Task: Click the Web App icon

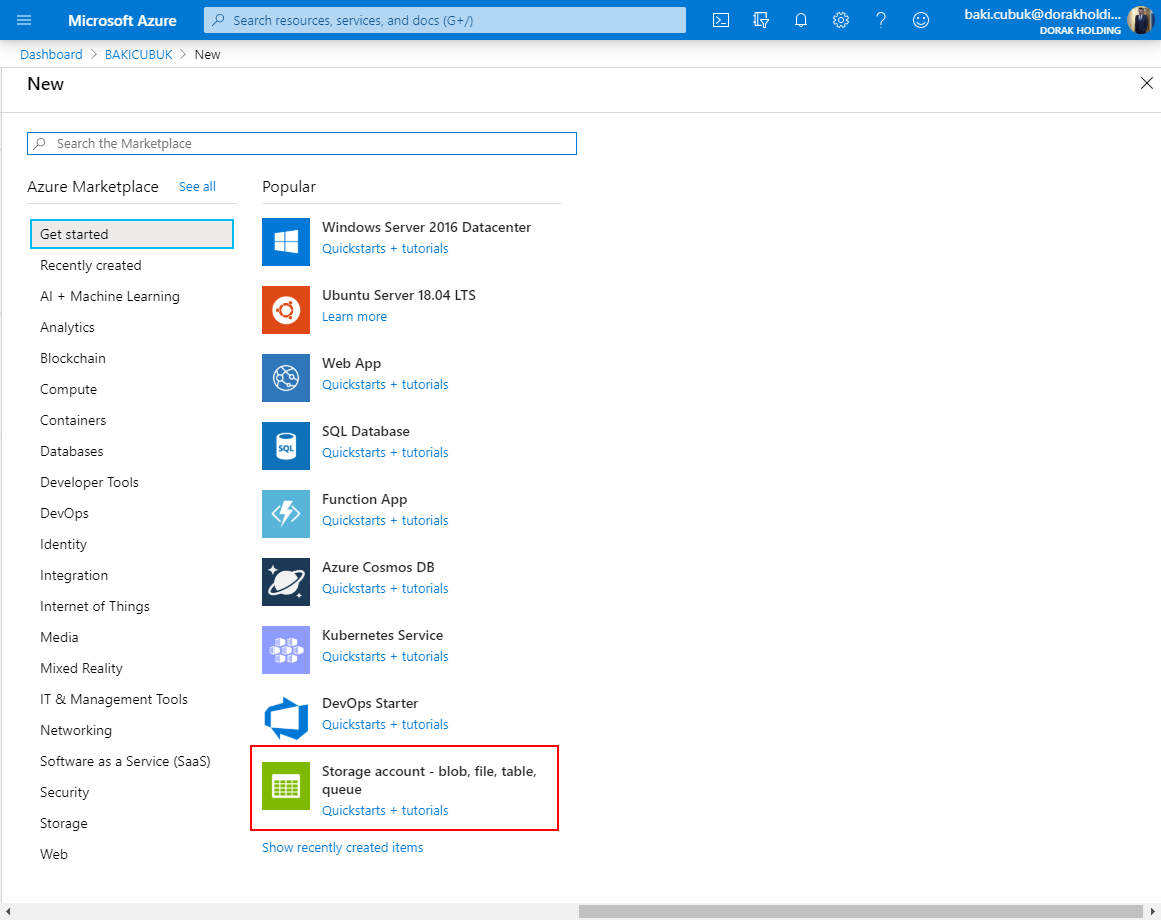Action: tap(286, 378)
